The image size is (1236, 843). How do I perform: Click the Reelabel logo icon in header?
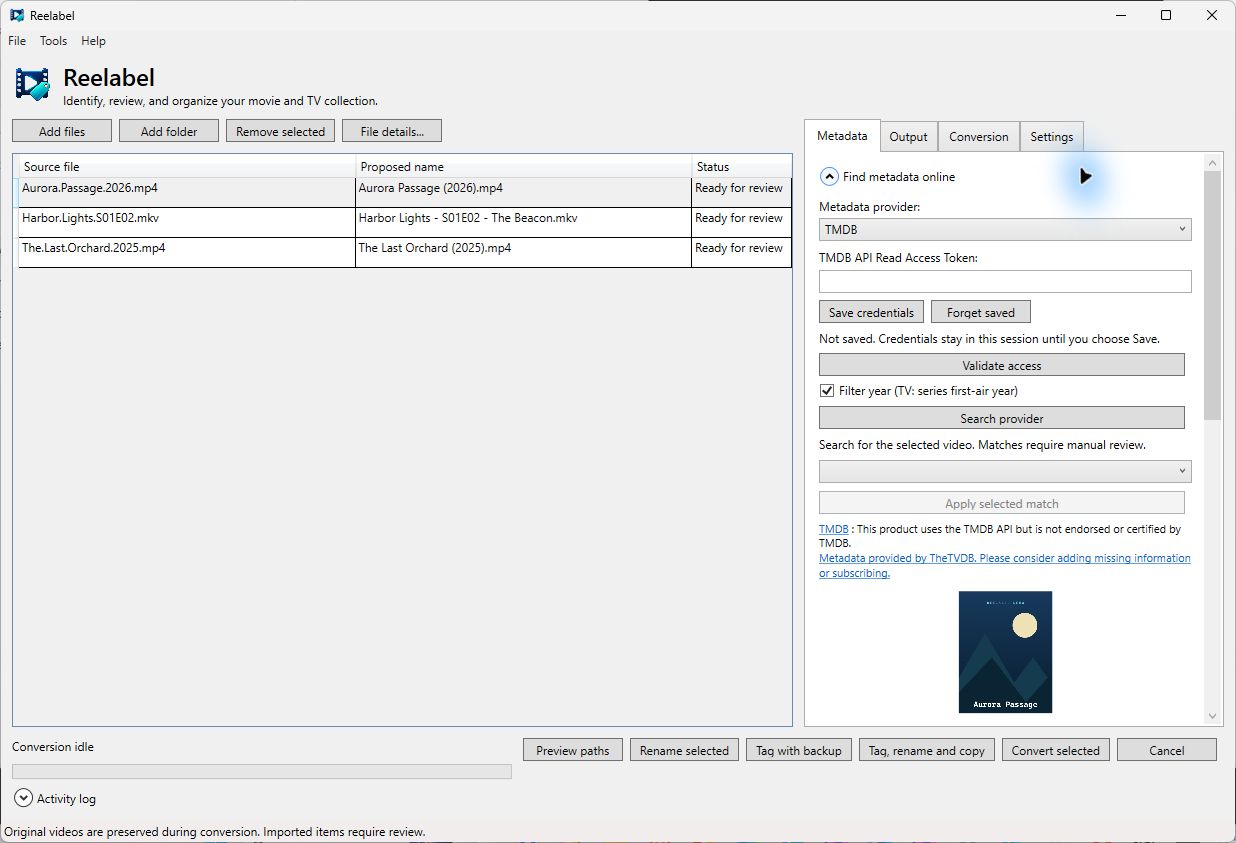click(x=32, y=85)
